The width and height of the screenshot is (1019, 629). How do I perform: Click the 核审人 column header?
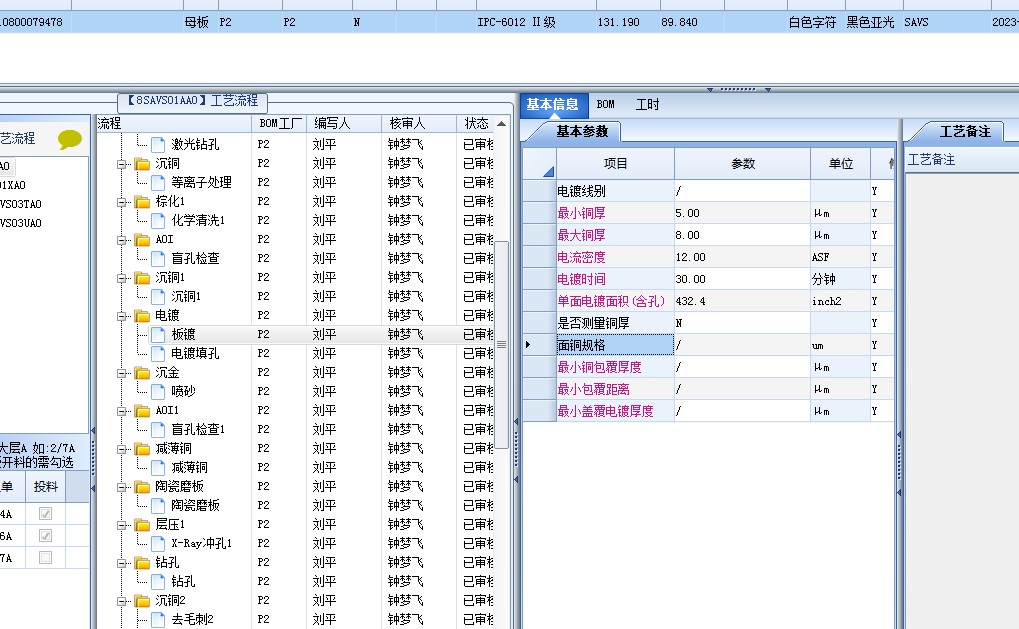coord(419,123)
